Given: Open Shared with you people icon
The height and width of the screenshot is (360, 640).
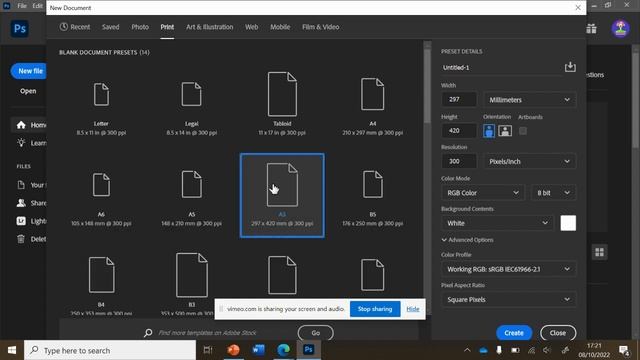Looking at the screenshot, I should [x=21, y=203].
